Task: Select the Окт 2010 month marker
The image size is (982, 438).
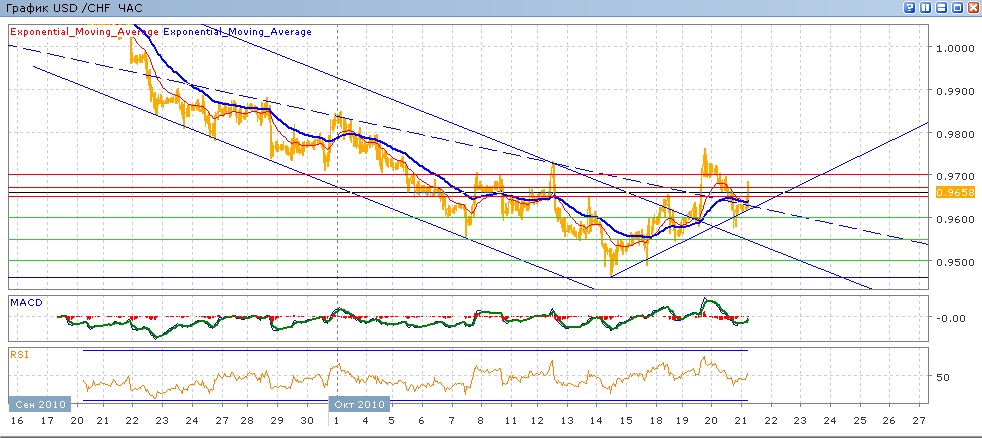Action: (x=358, y=404)
